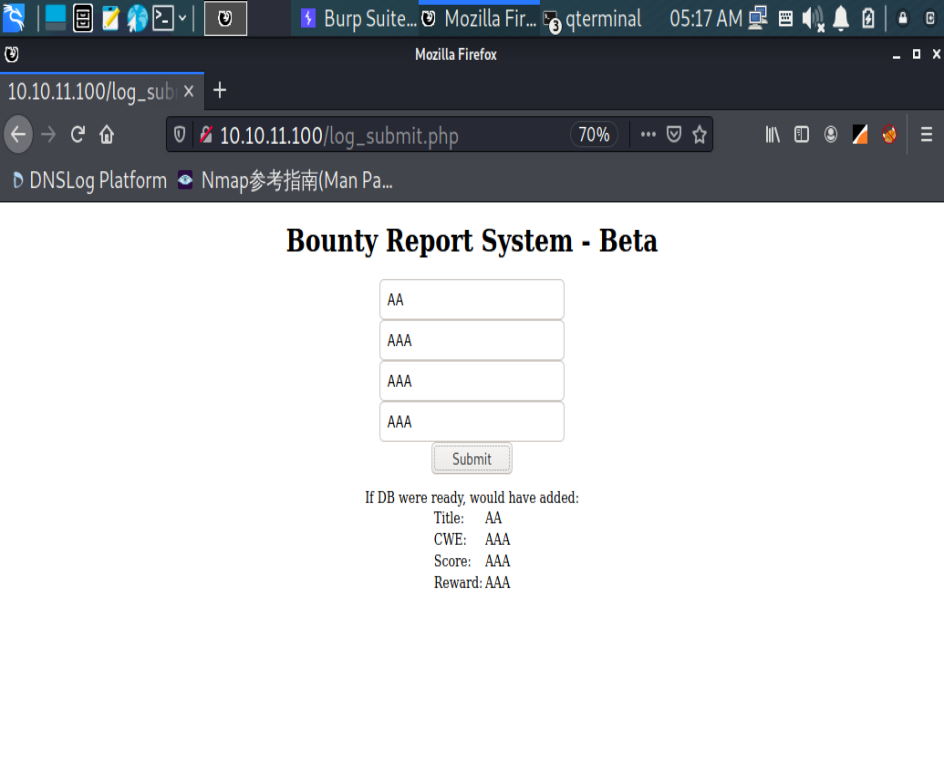This screenshot has width=944, height=776.
Task: Reload the current page
Action: (78, 134)
